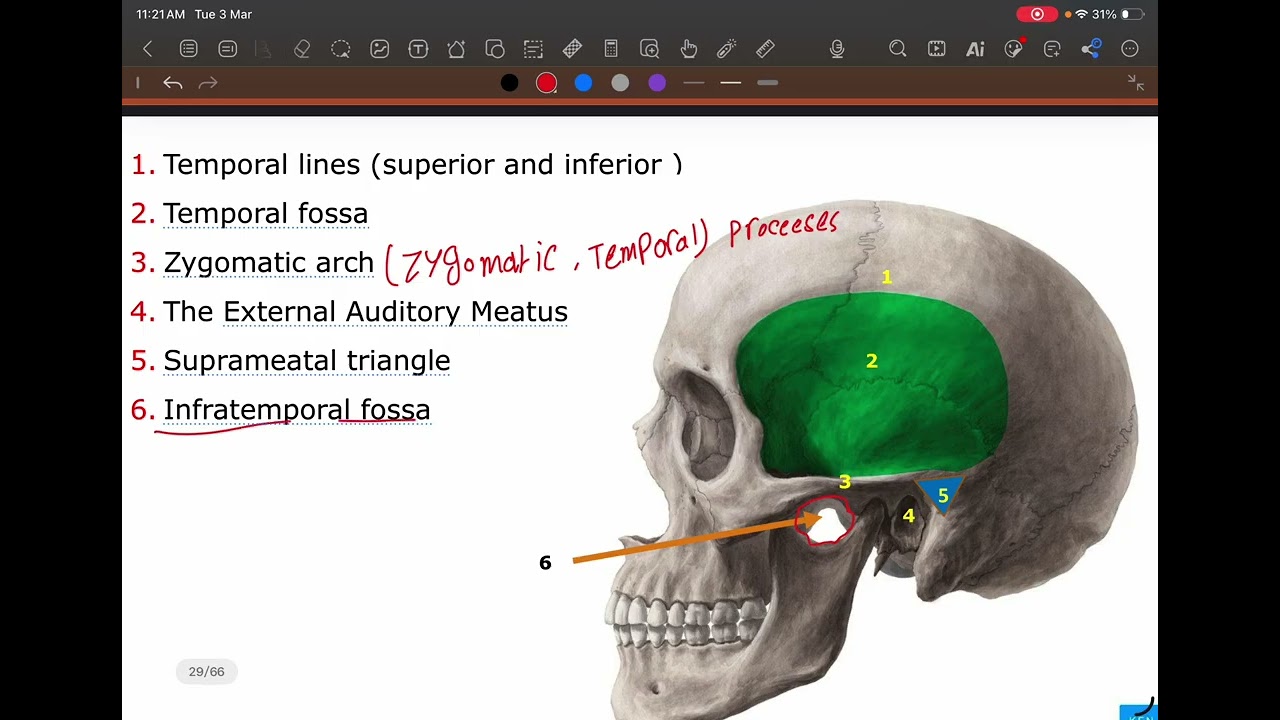Open the calculator tool
The height and width of the screenshot is (720, 1280).
pos(611,49)
